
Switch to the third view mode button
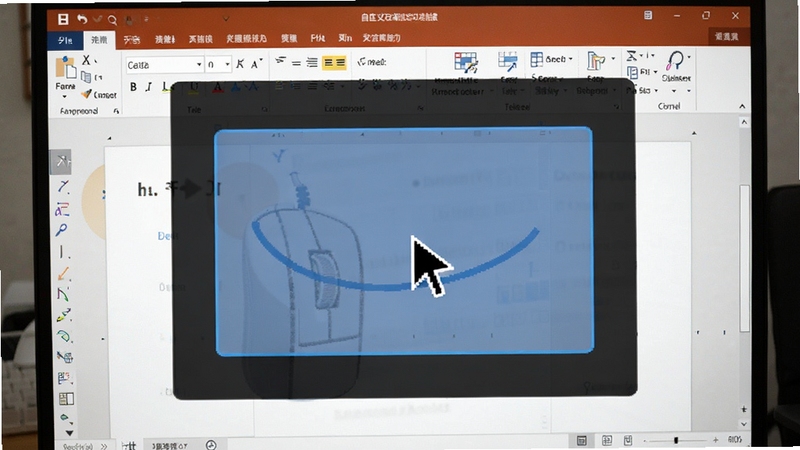pyautogui.click(x=628, y=440)
